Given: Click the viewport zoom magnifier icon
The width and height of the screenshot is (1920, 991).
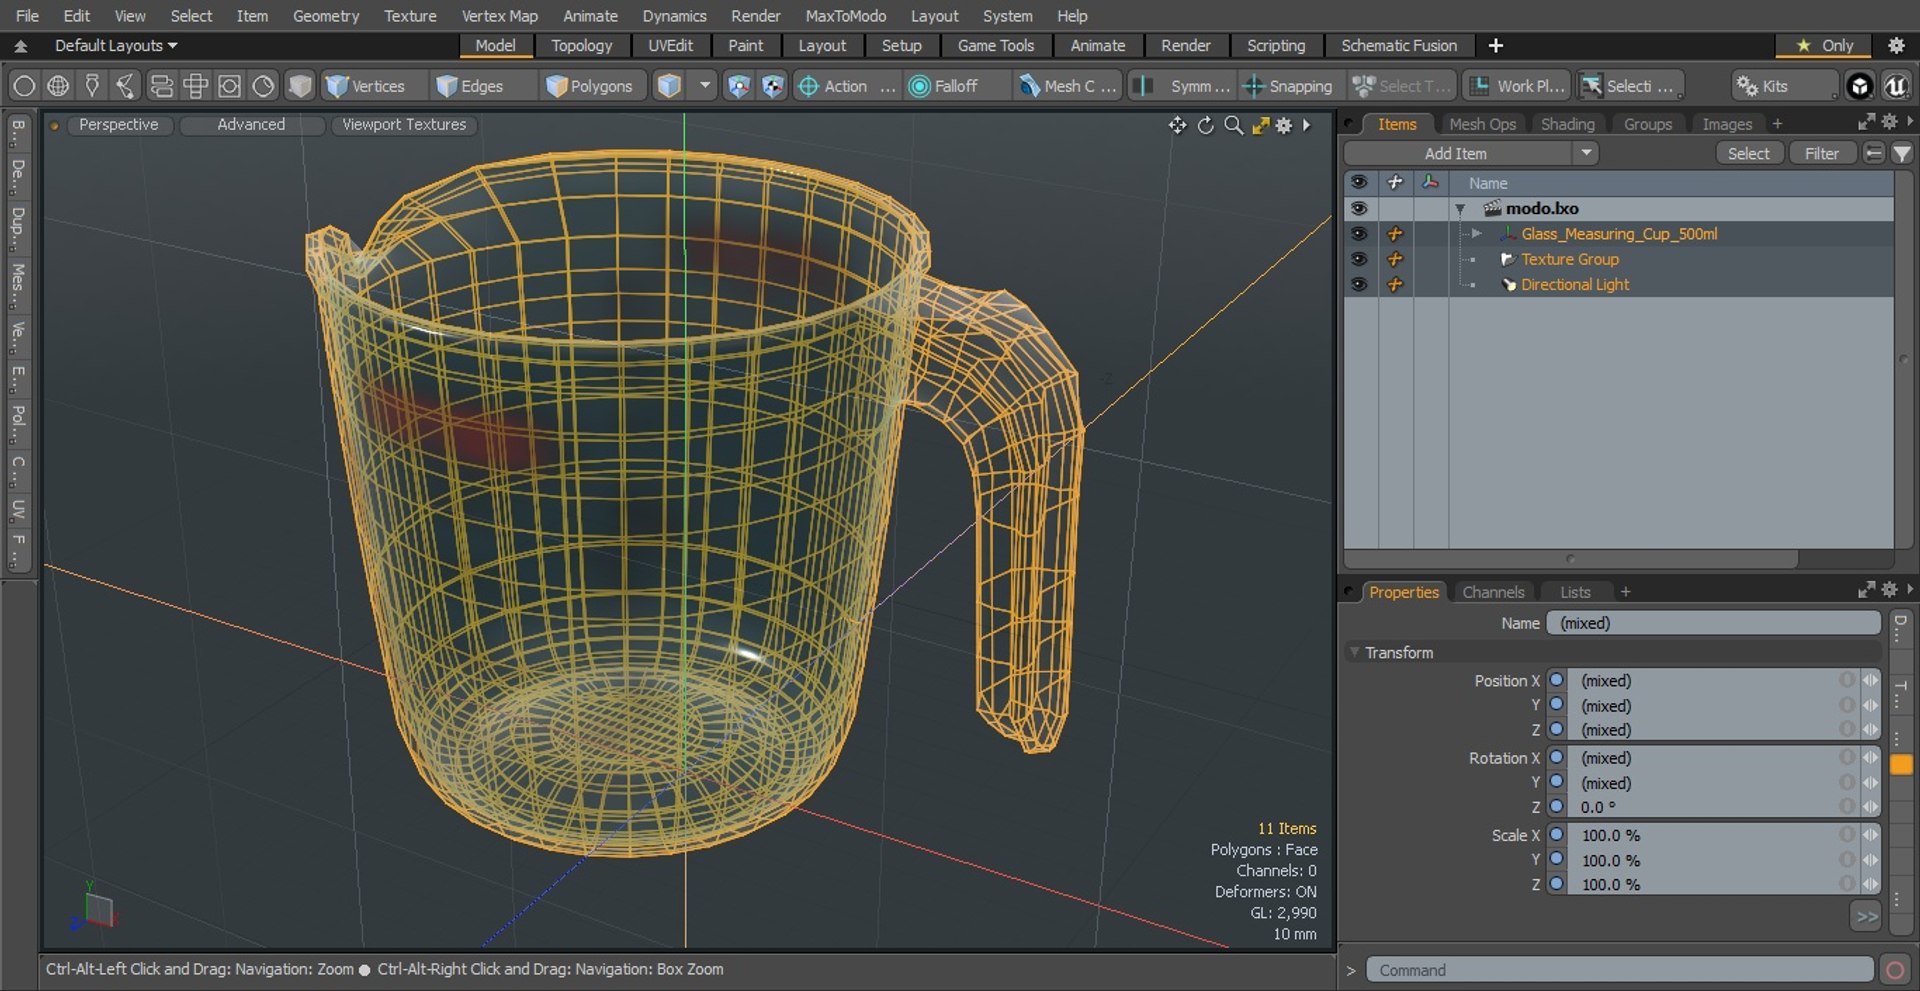Looking at the screenshot, I should click(x=1234, y=125).
